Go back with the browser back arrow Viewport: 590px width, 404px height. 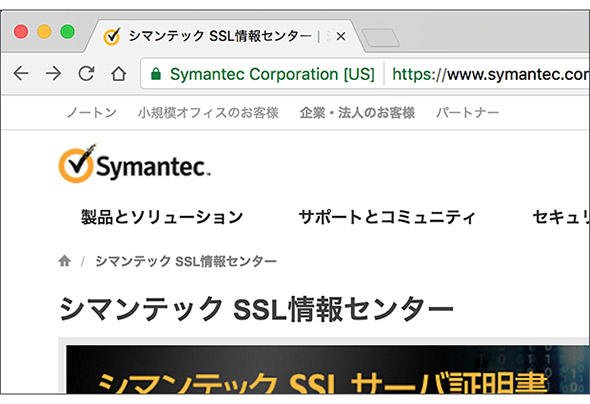21,73
